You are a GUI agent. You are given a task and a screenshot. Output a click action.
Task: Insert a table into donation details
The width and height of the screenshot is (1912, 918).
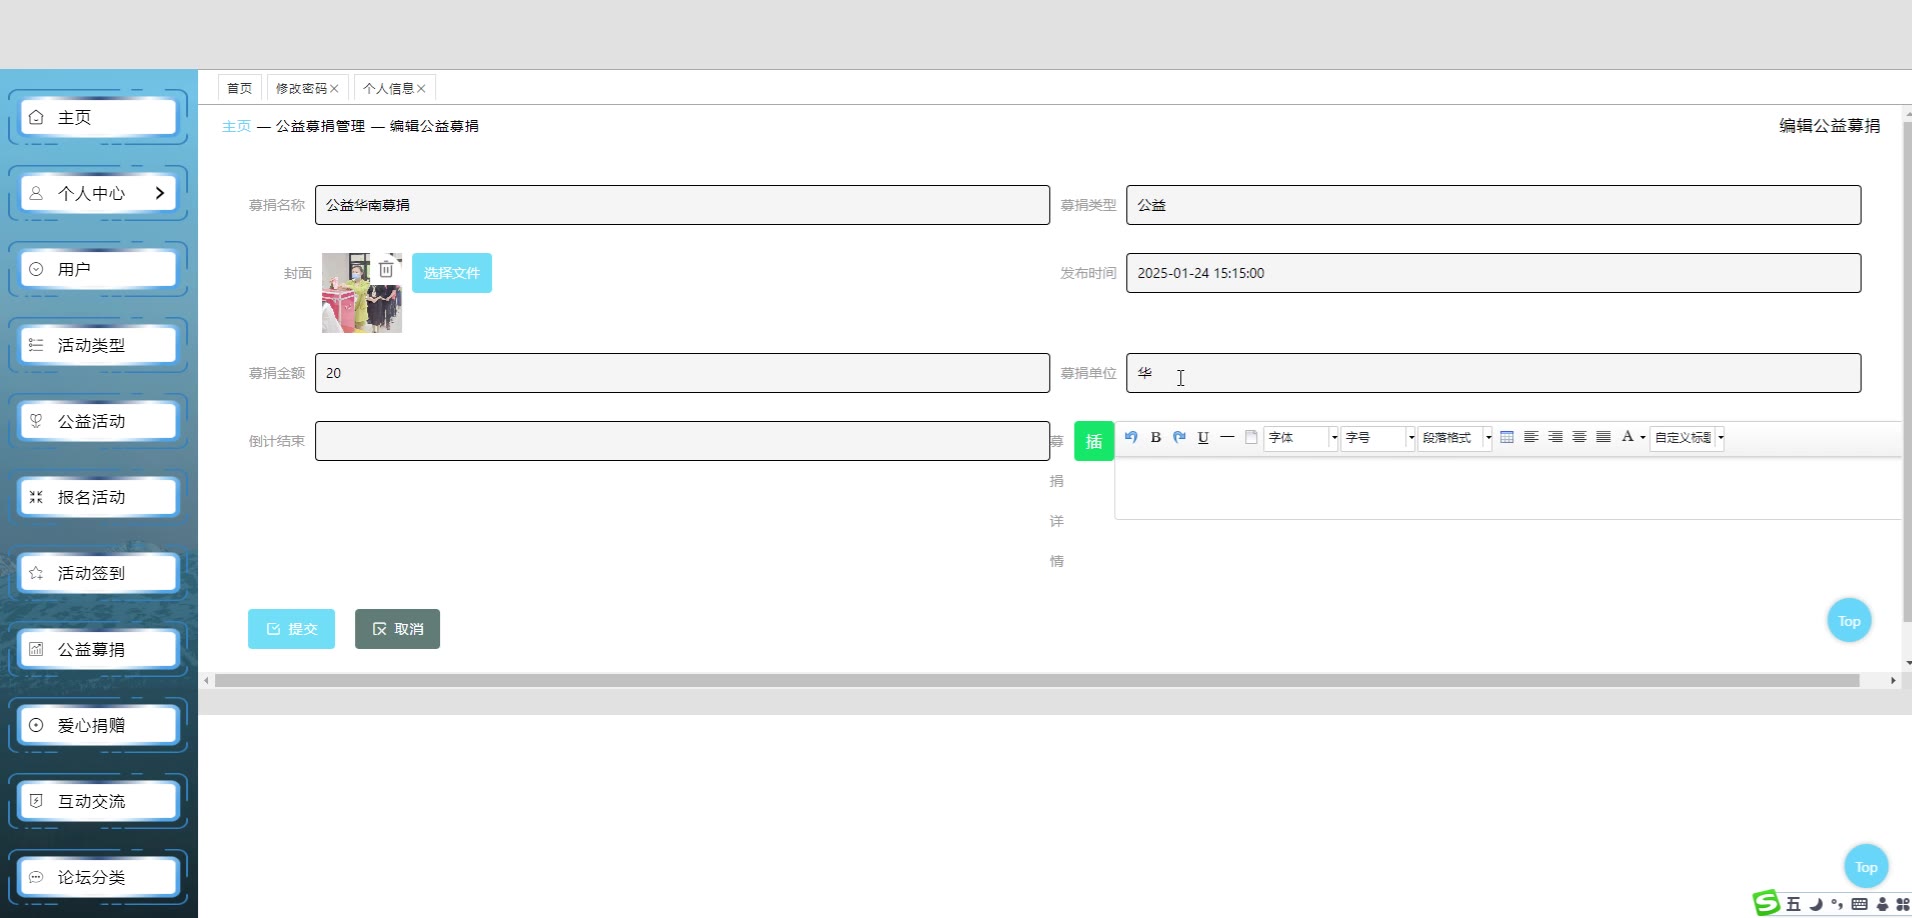1507,437
